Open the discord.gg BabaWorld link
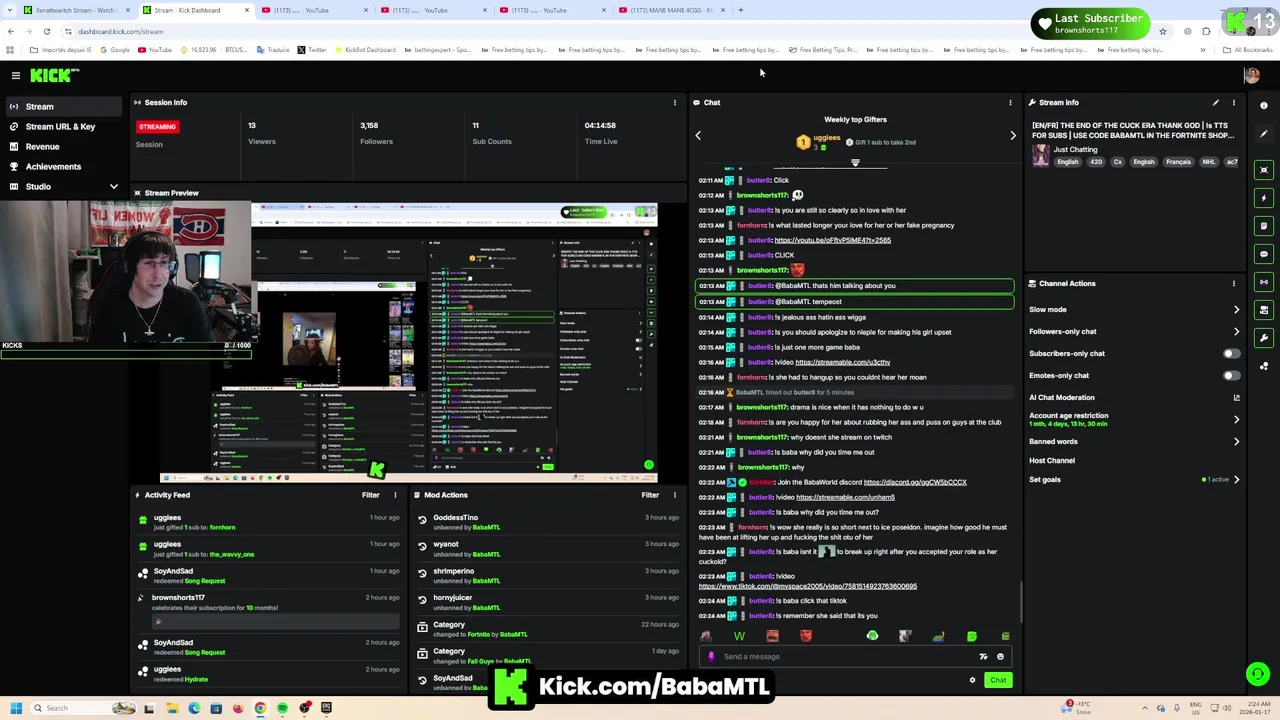 pyautogui.click(x=915, y=482)
